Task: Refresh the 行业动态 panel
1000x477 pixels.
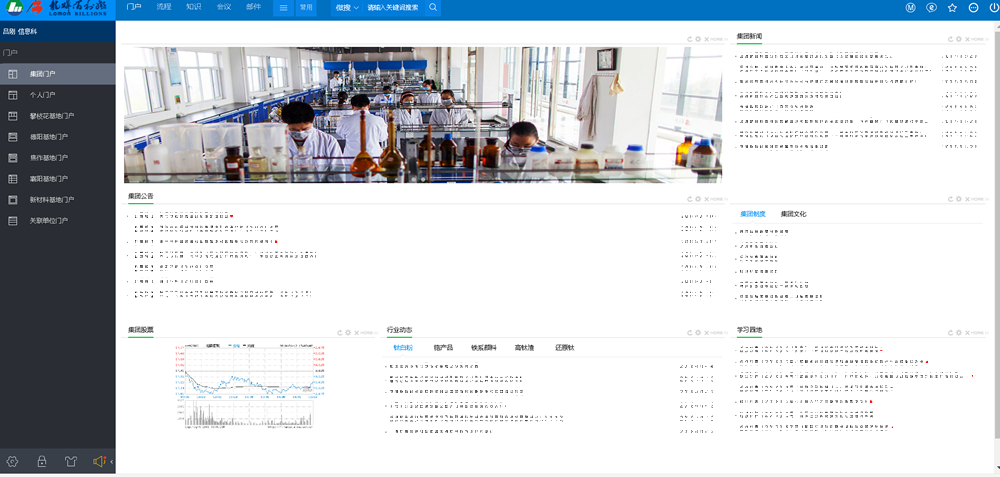Action: pos(690,332)
